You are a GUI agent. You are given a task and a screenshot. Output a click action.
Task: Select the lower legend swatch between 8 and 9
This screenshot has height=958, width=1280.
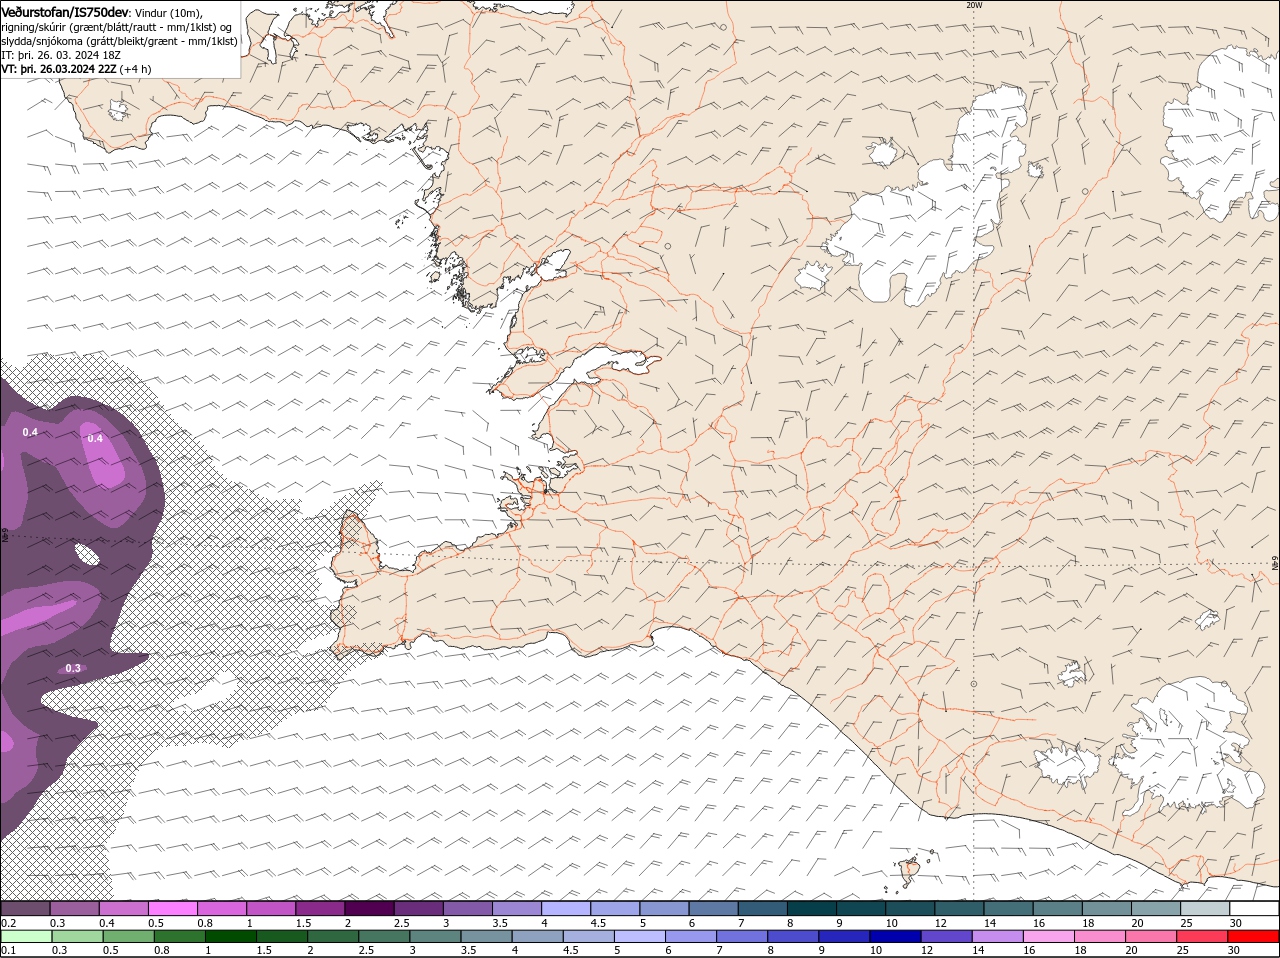pyautogui.click(x=793, y=936)
